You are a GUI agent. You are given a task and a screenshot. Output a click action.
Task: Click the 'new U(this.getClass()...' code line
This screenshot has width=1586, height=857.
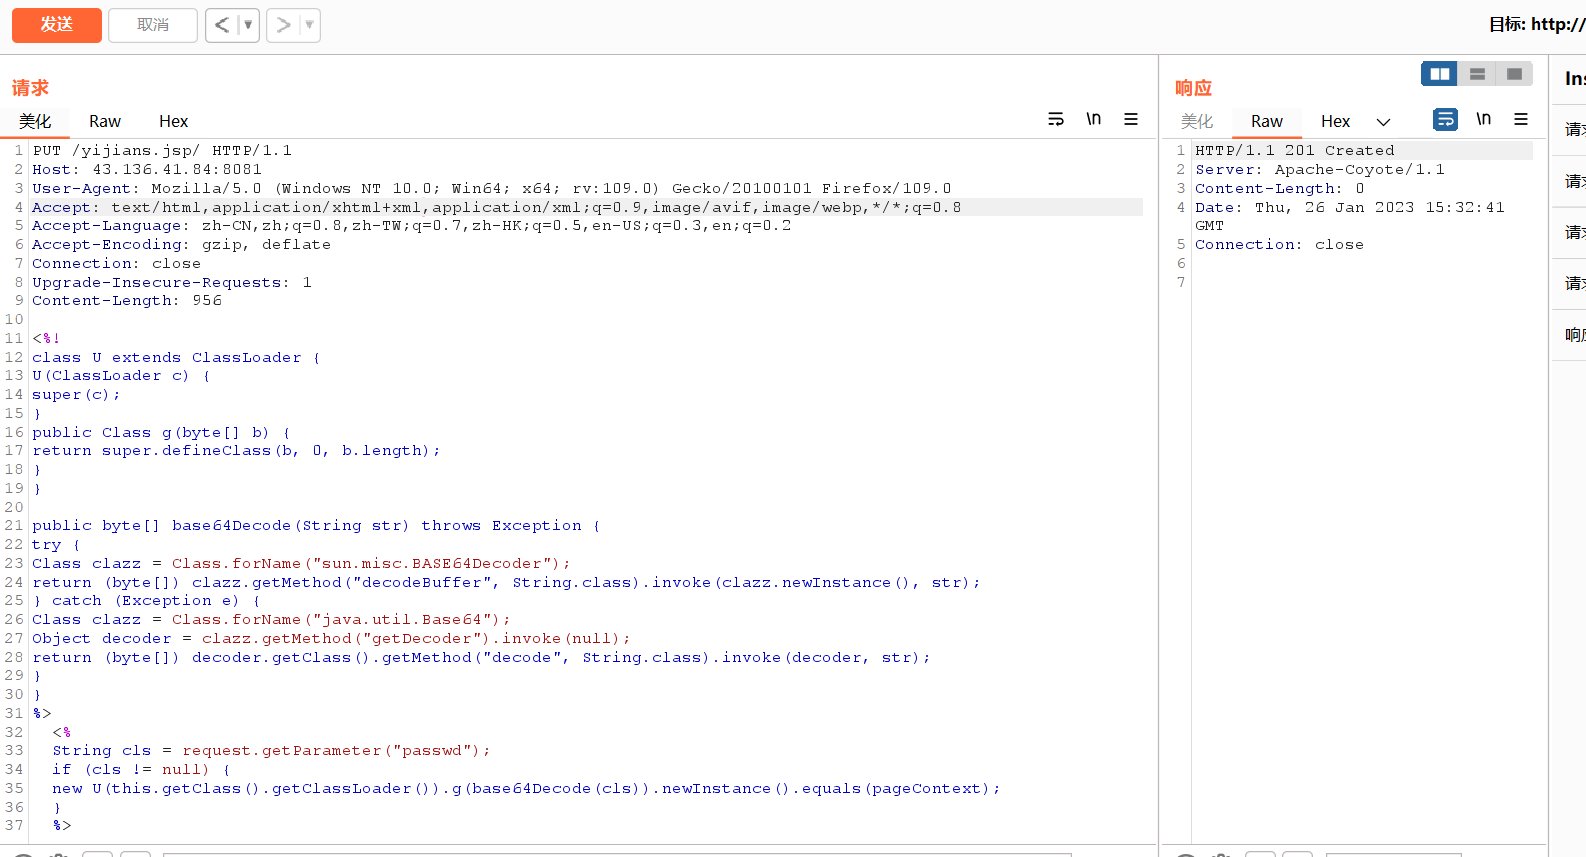point(526,789)
